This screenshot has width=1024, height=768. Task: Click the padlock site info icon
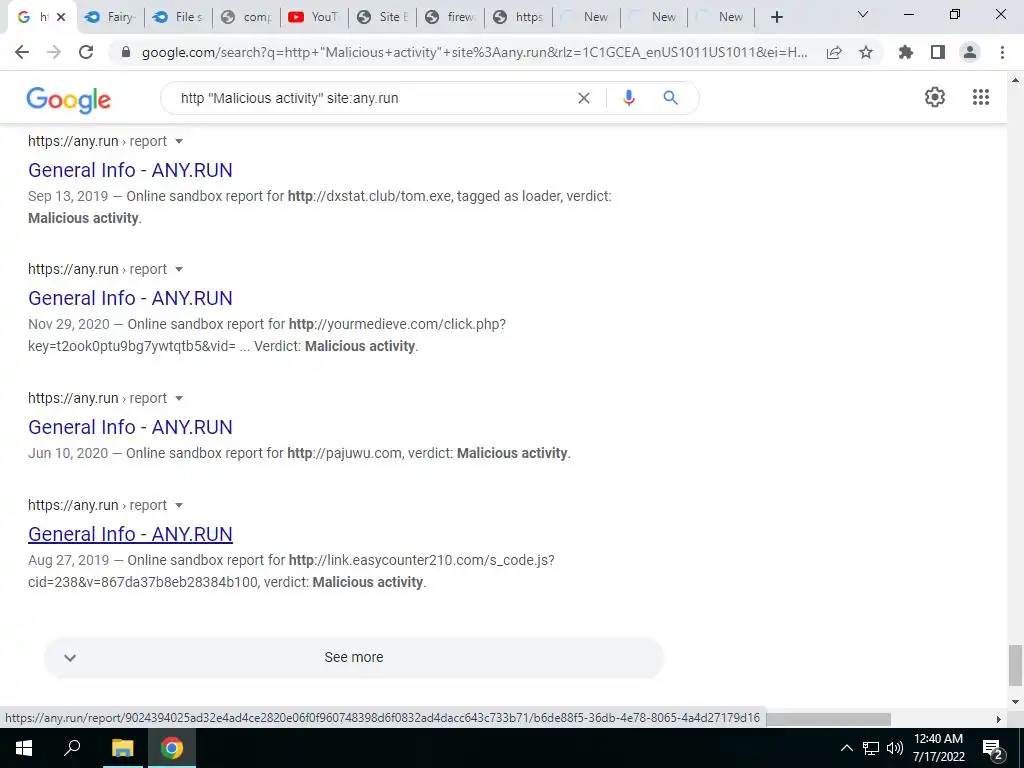tap(126, 52)
